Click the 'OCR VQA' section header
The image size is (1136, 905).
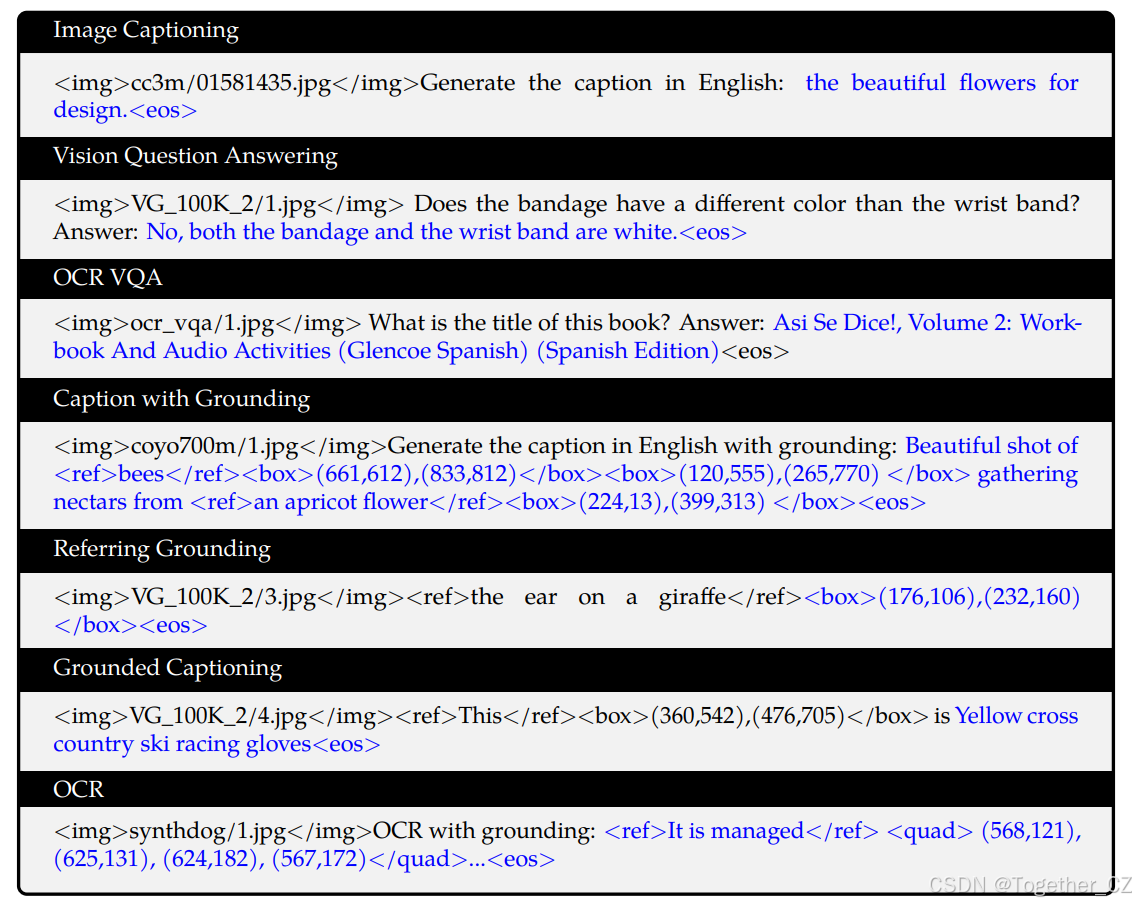pos(107,278)
